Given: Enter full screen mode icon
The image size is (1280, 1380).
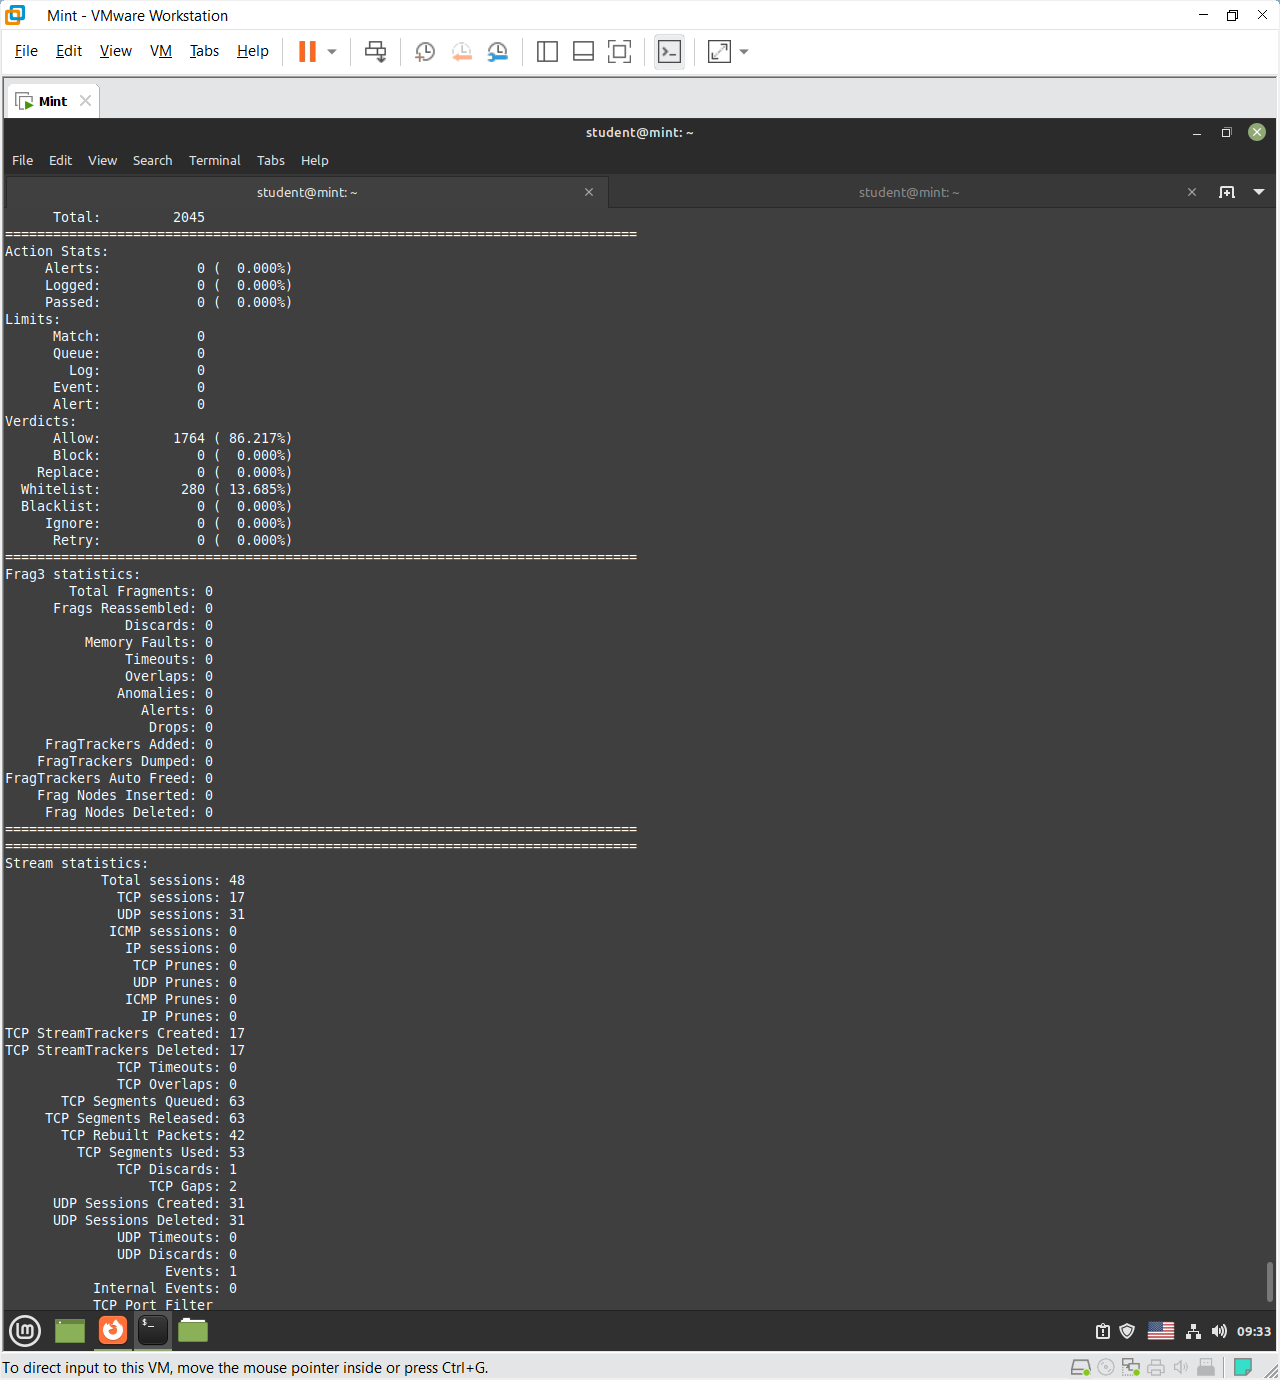Looking at the screenshot, I should [620, 52].
